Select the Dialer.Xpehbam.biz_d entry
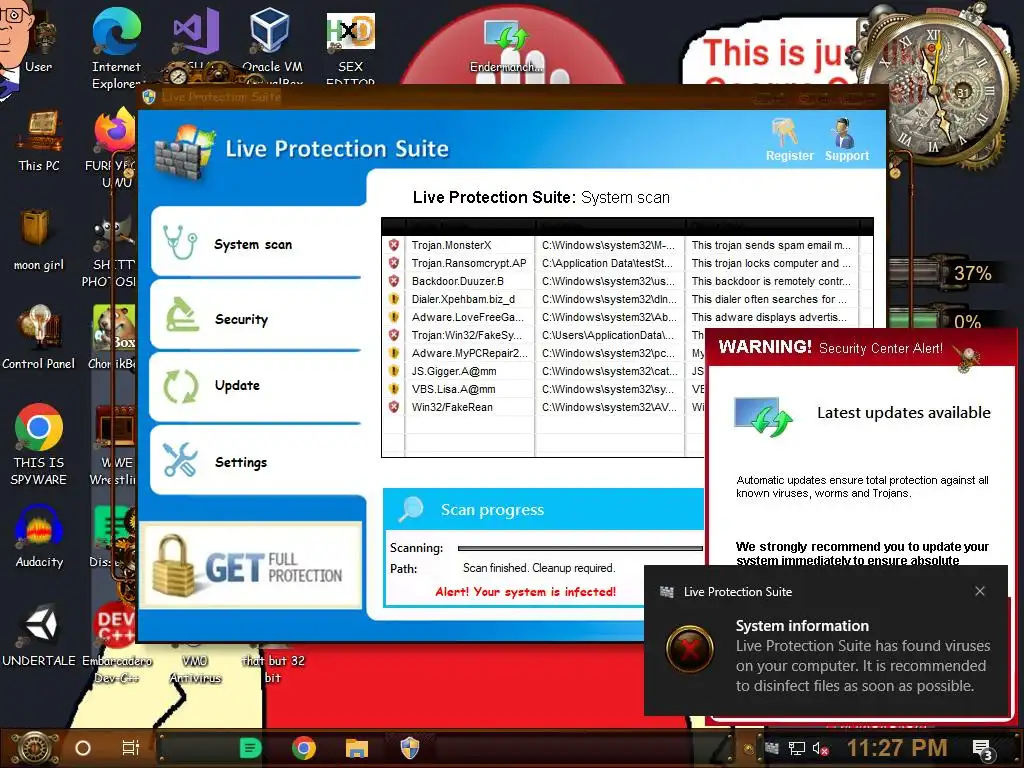1024x768 pixels. coord(627,299)
